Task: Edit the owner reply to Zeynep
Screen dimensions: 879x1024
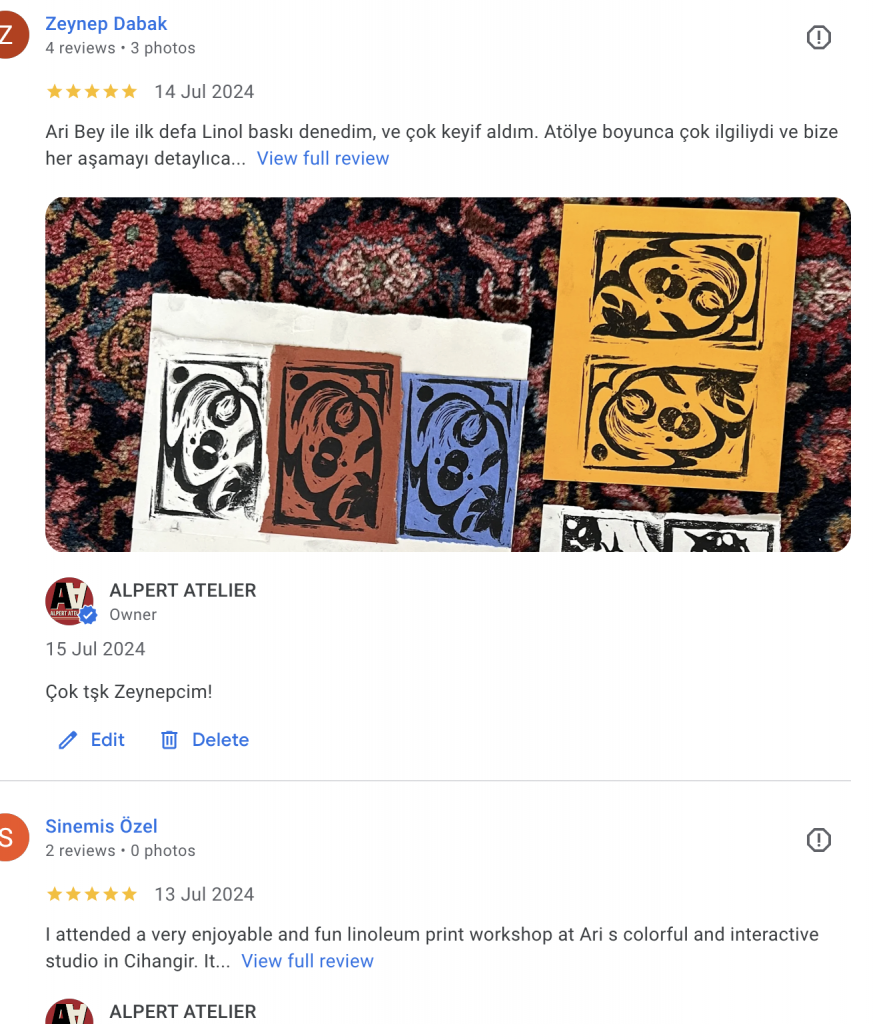Action: tap(91, 740)
